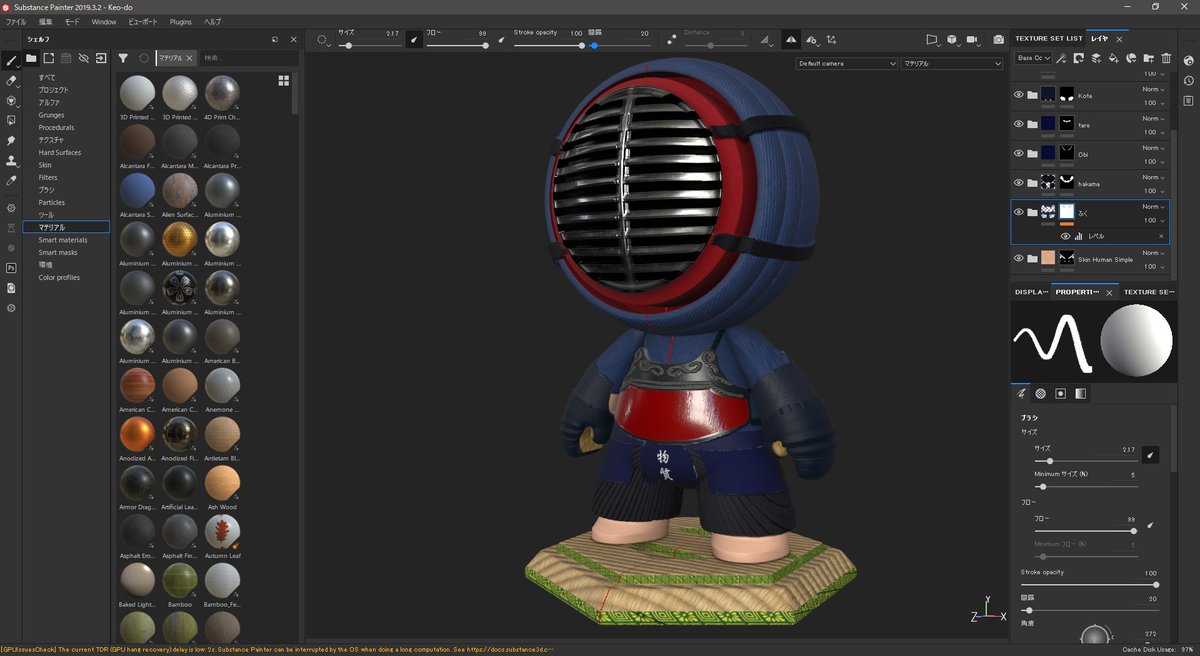Open the Log panel icon on right dock

tap(1188, 100)
